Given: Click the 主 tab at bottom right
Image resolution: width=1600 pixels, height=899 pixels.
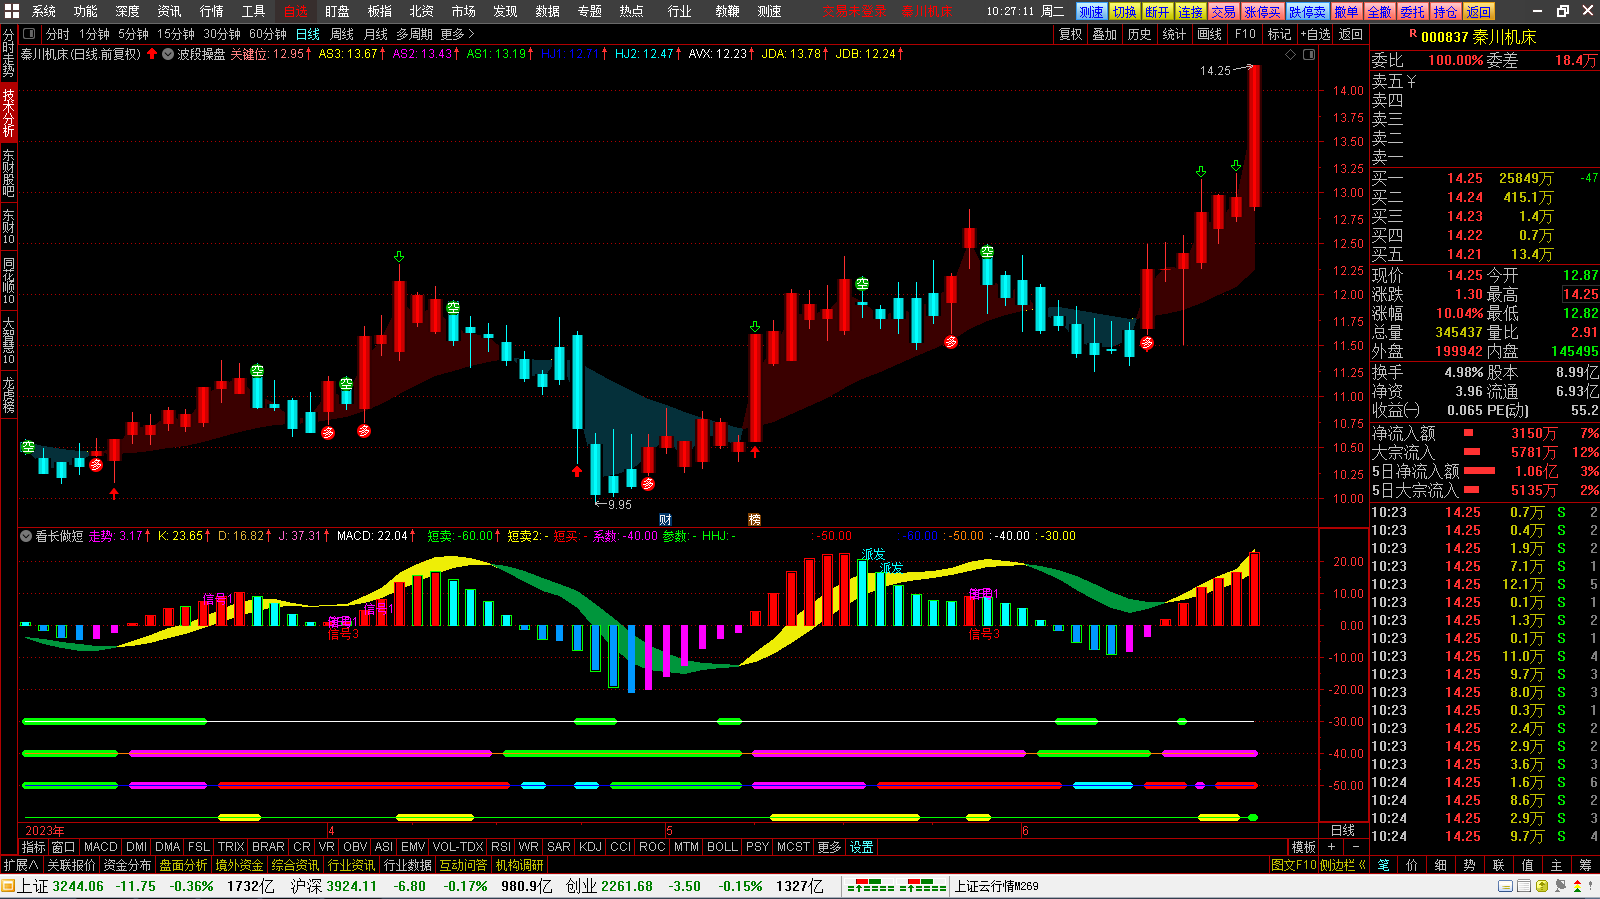Looking at the screenshot, I should [1556, 865].
